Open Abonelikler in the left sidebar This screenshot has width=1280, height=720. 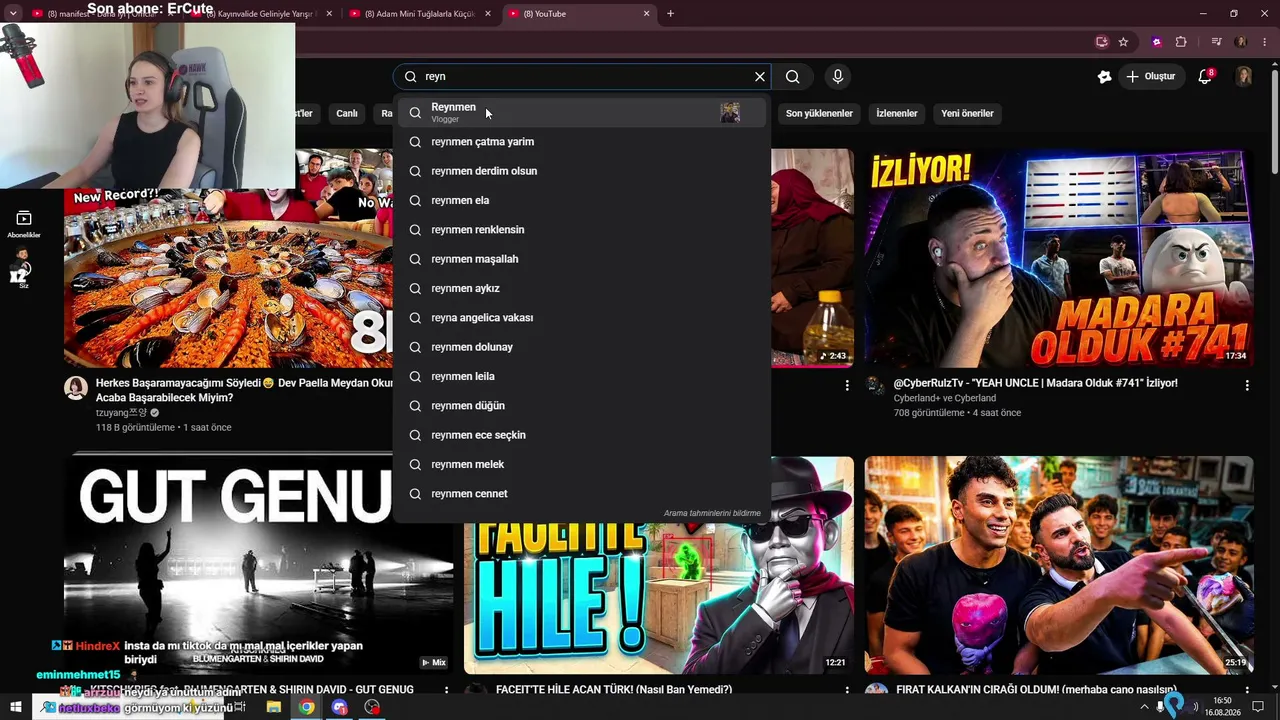(24, 224)
